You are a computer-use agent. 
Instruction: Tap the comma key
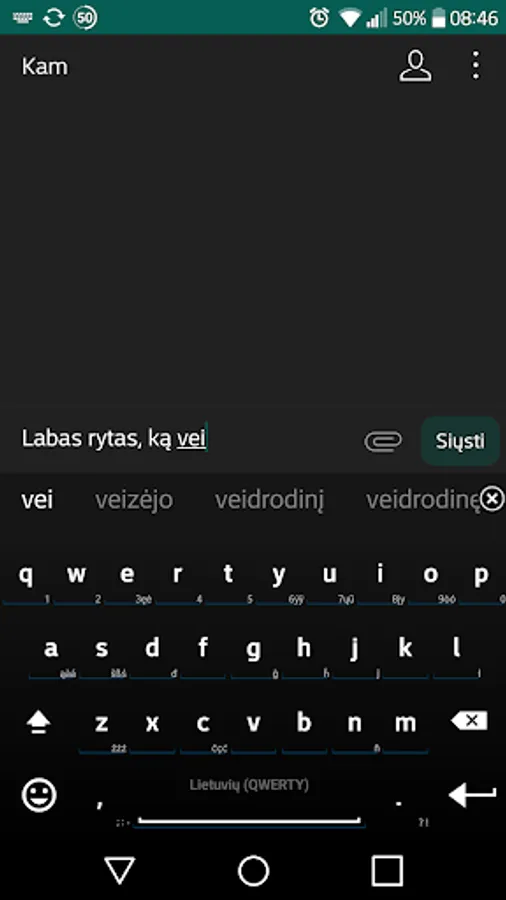100,801
